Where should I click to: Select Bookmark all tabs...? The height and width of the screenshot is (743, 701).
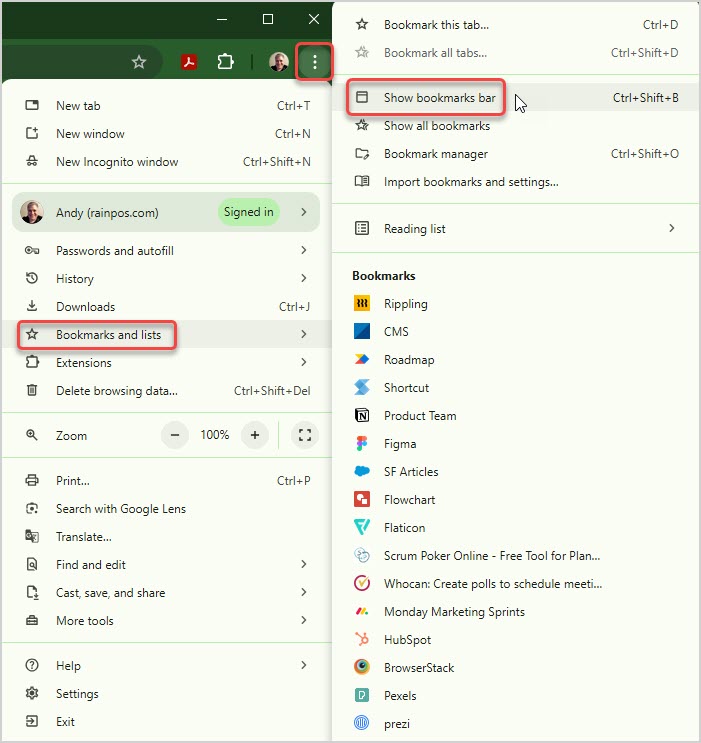pos(516,53)
